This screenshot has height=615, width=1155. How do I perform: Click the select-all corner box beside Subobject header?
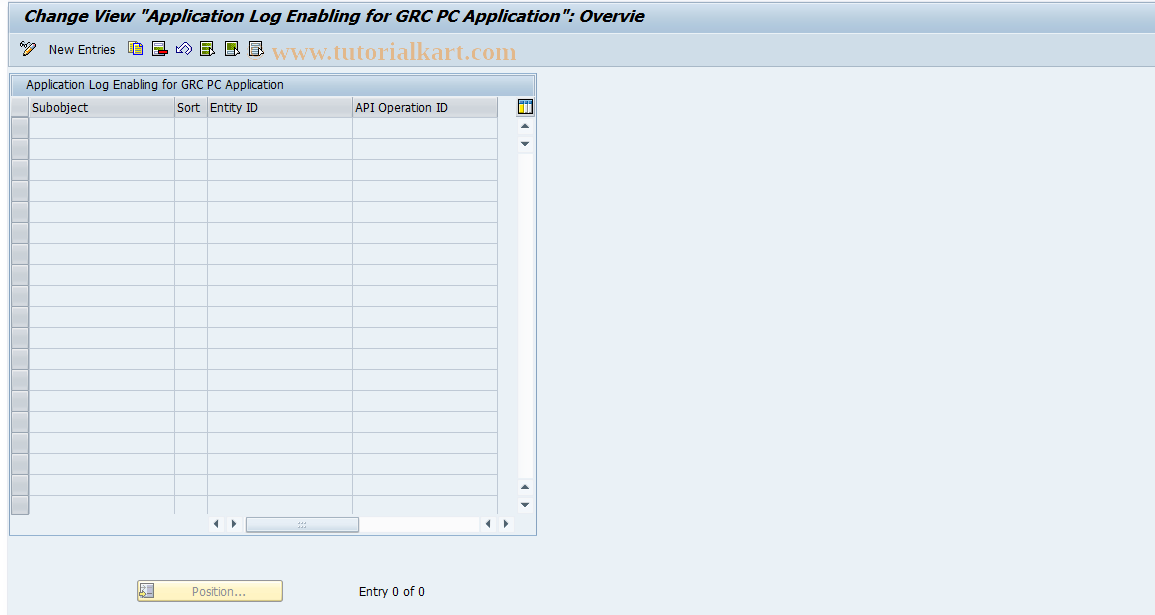click(x=20, y=108)
